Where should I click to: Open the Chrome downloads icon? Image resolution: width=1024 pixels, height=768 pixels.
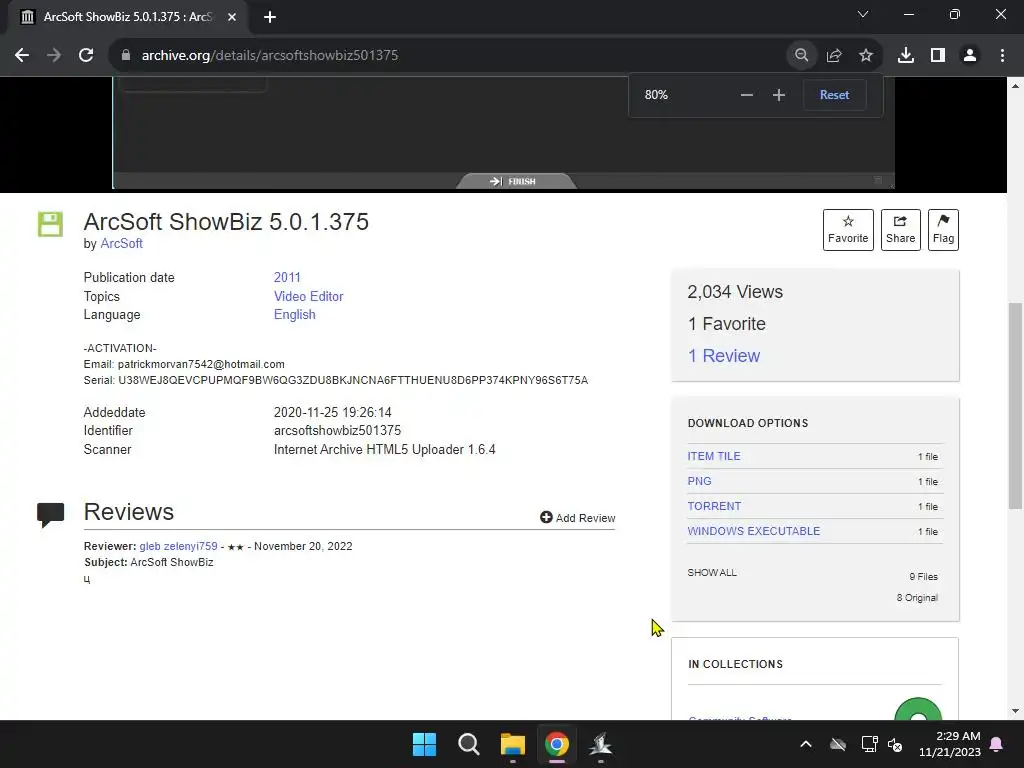pyautogui.click(x=906, y=56)
